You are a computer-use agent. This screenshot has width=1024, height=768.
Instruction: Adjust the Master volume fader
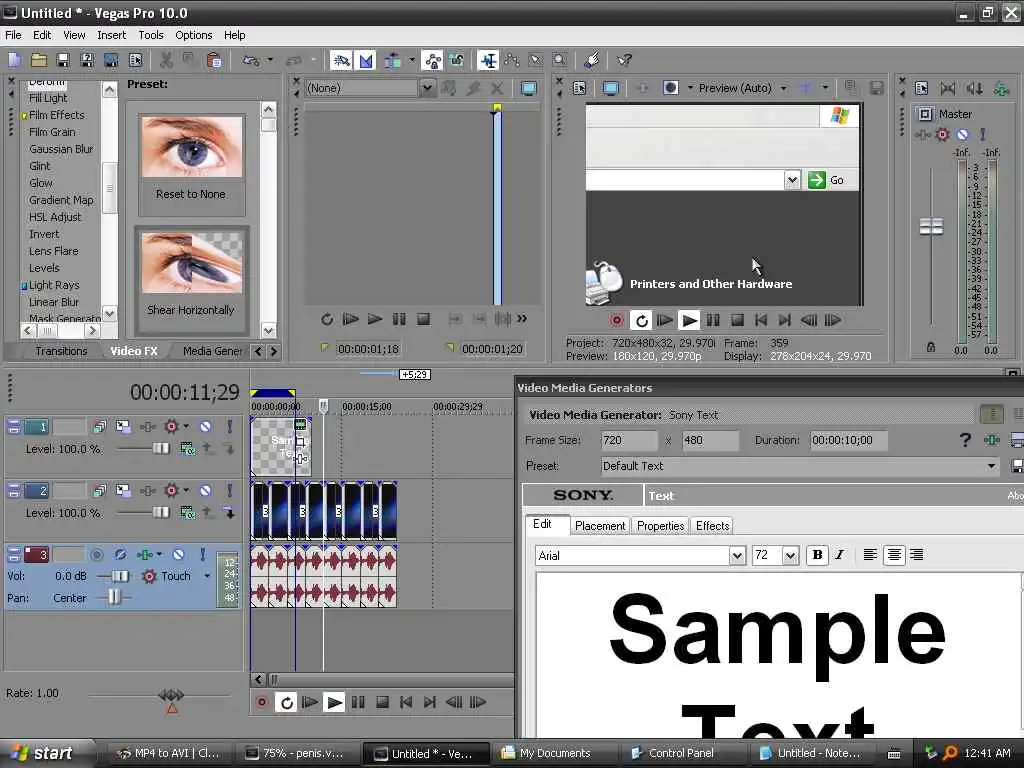coord(931,227)
